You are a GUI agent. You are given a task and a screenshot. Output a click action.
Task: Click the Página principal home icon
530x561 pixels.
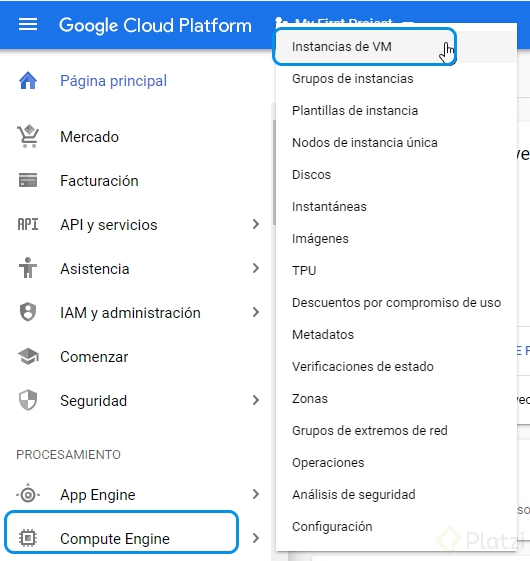(x=28, y=81)
